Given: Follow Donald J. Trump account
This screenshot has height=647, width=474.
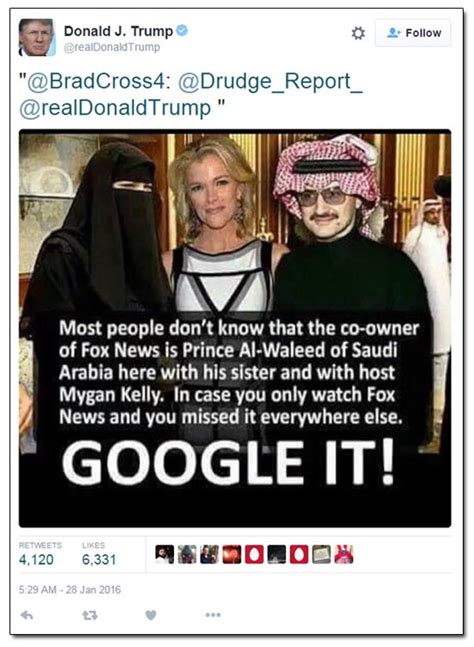Looking at the screenshot, I should click(413, 33).
